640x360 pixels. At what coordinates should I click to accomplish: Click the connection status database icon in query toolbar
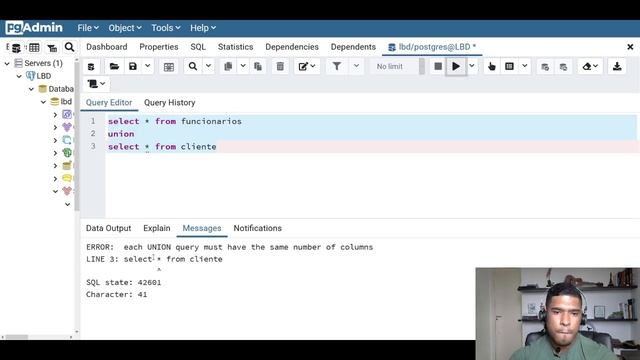(91, 67)
